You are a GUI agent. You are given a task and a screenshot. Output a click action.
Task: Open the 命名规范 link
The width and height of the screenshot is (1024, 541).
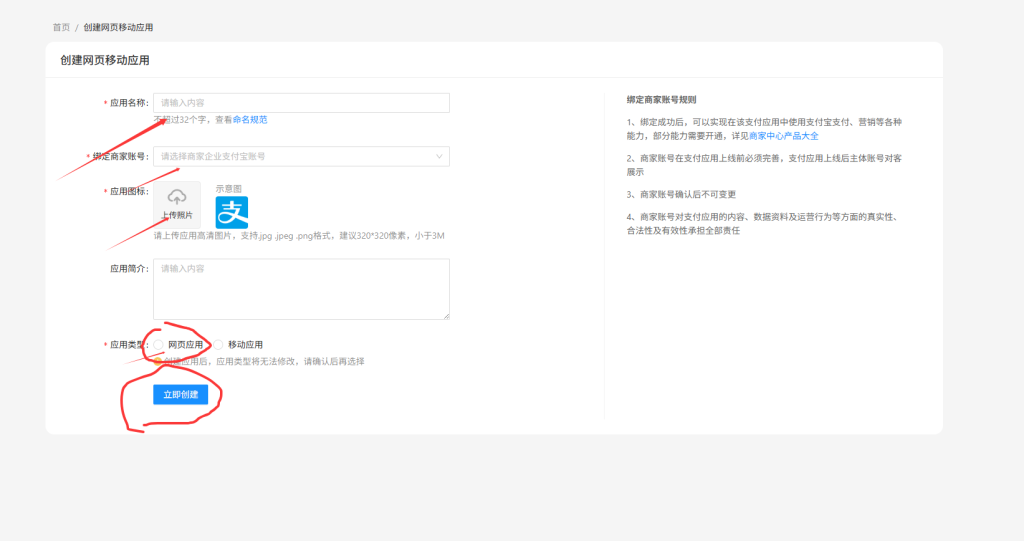point(250,119)
